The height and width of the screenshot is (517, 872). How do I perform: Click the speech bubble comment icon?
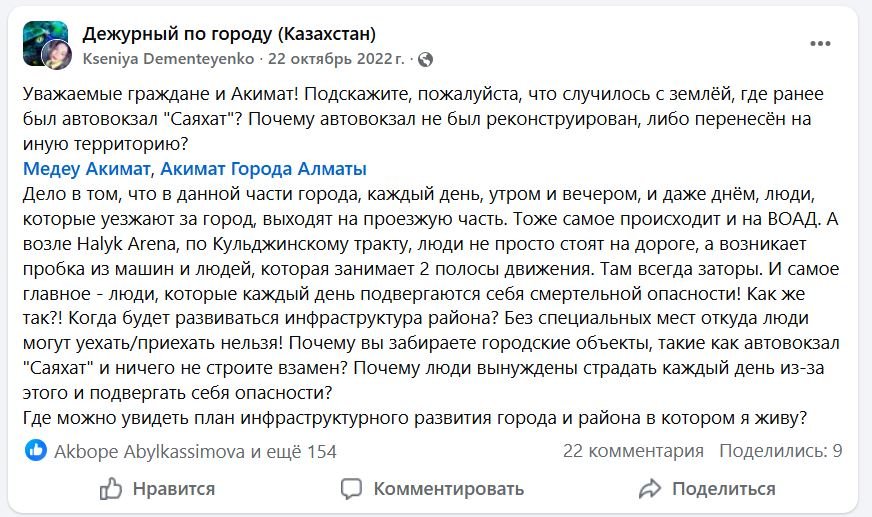click(351, 489)
